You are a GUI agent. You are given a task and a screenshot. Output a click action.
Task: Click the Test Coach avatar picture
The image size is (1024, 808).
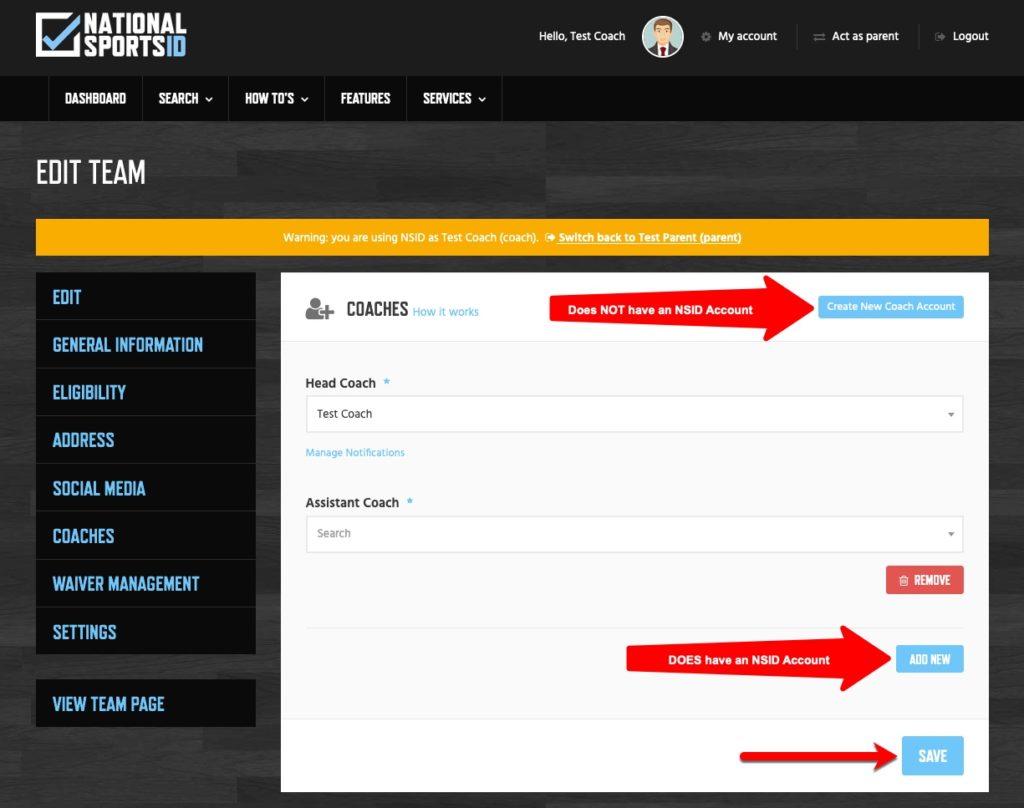(662, 37)
